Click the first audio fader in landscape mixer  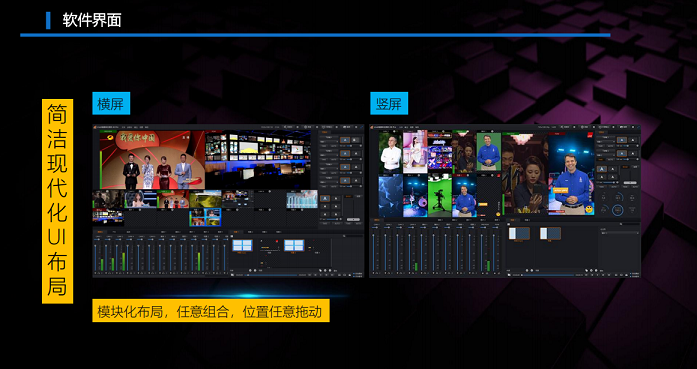pos(96,258)
